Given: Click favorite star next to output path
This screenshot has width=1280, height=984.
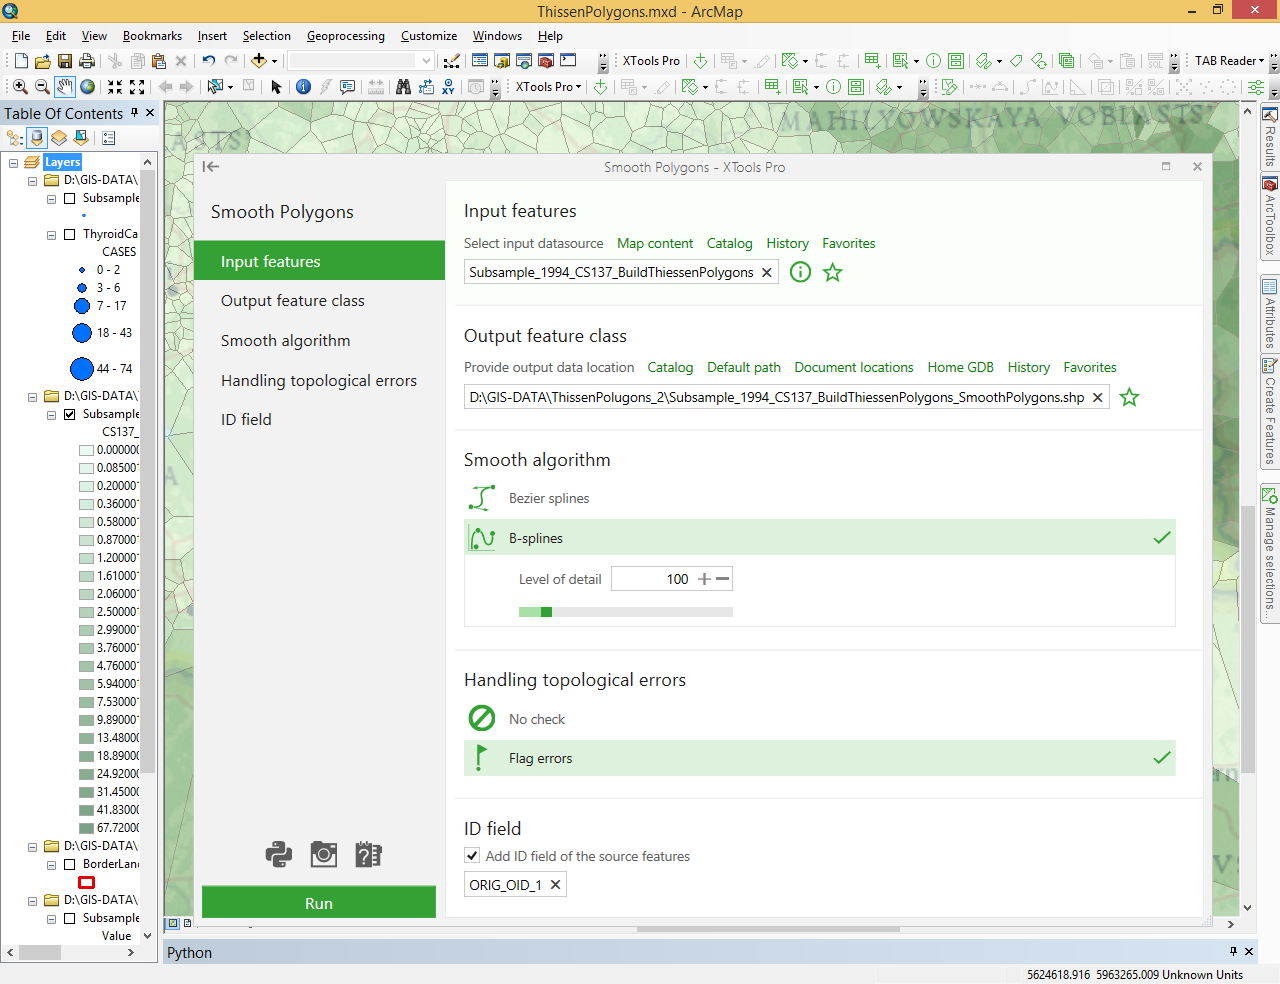Looking at the screenshot, I should tap(1129, 397).
